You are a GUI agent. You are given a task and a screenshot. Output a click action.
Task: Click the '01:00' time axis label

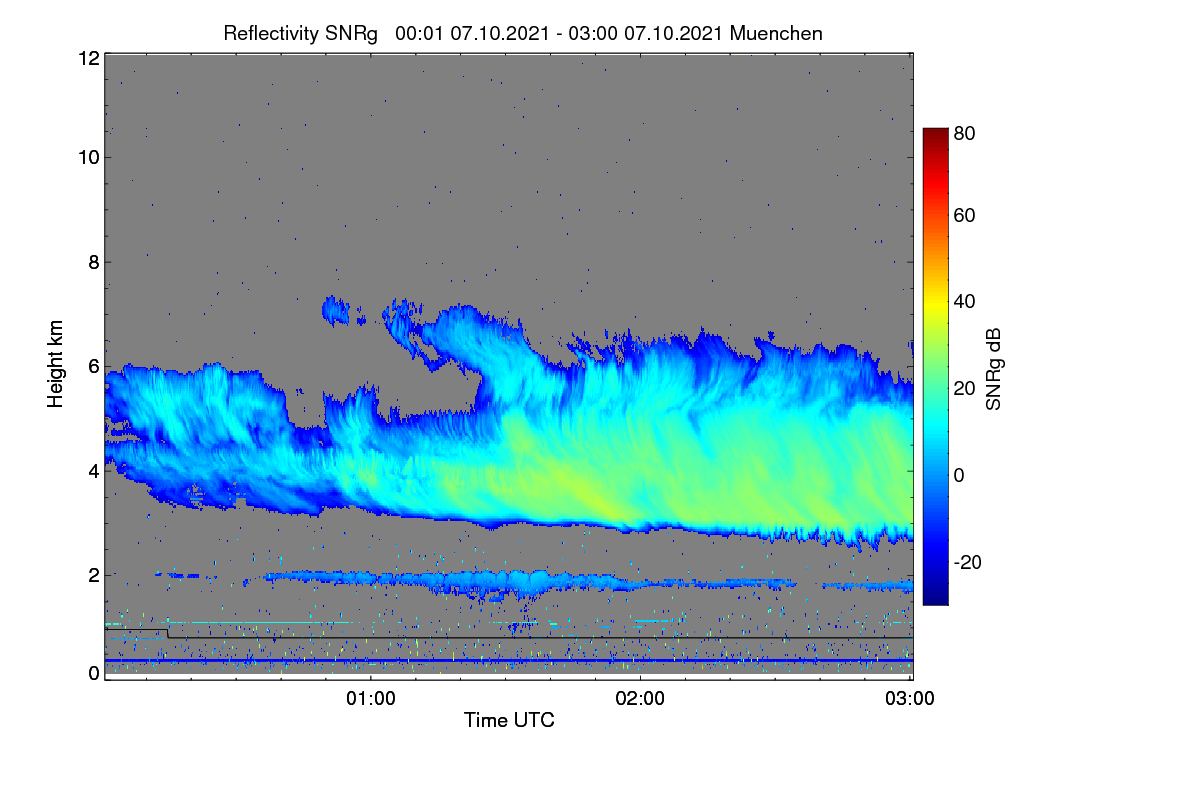click(x=371, y=699)
